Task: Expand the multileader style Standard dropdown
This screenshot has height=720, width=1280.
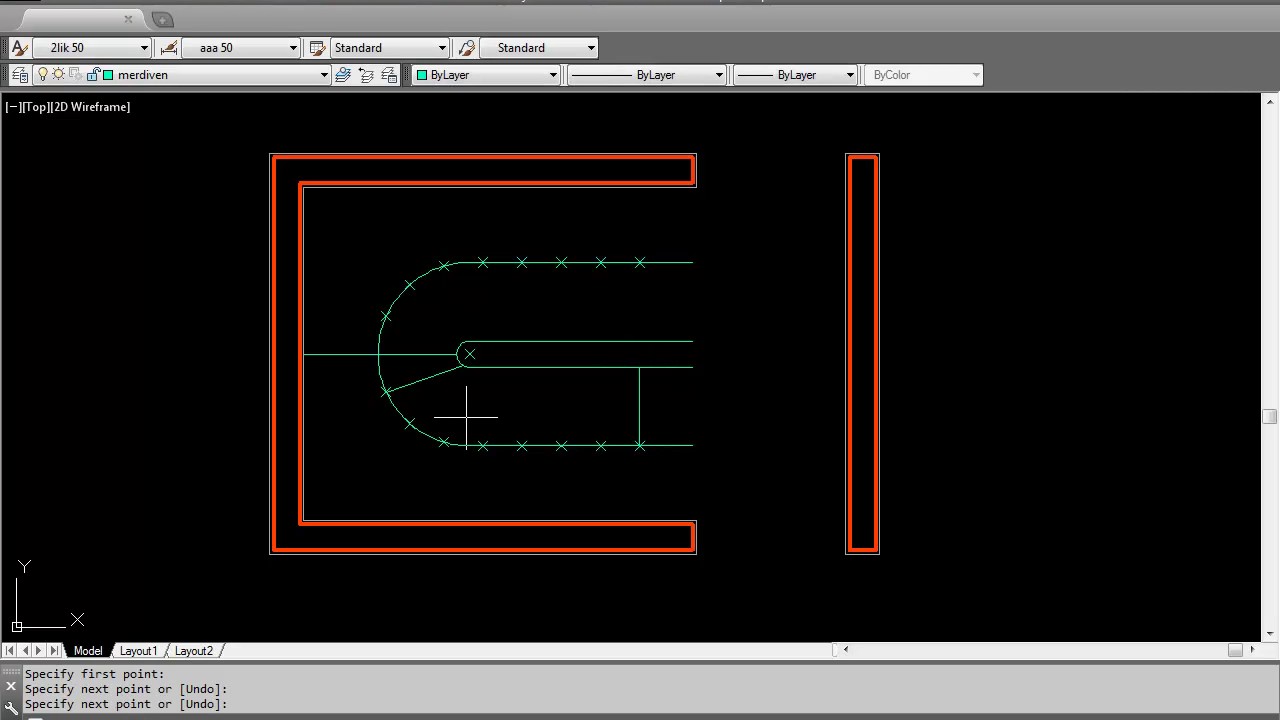Action: point(591,48)
